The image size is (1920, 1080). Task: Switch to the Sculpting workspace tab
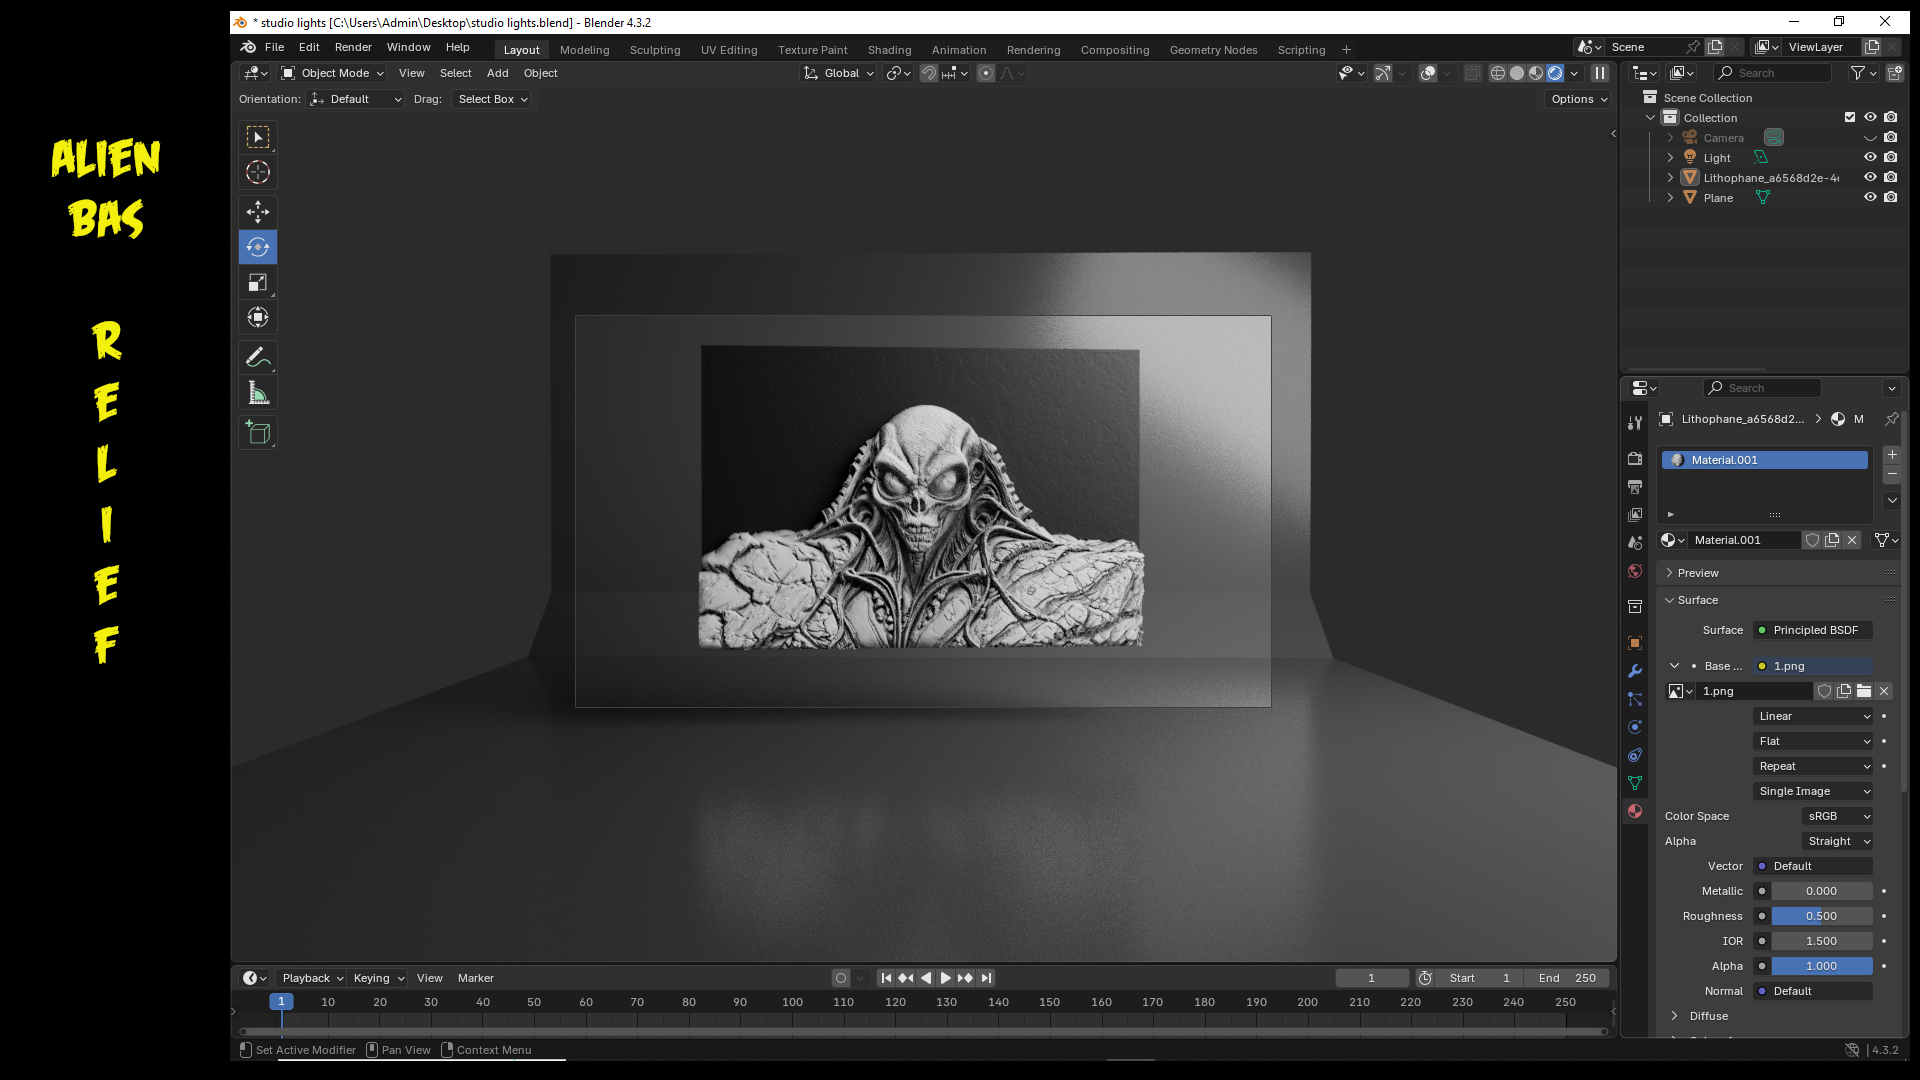coord(655,50)
